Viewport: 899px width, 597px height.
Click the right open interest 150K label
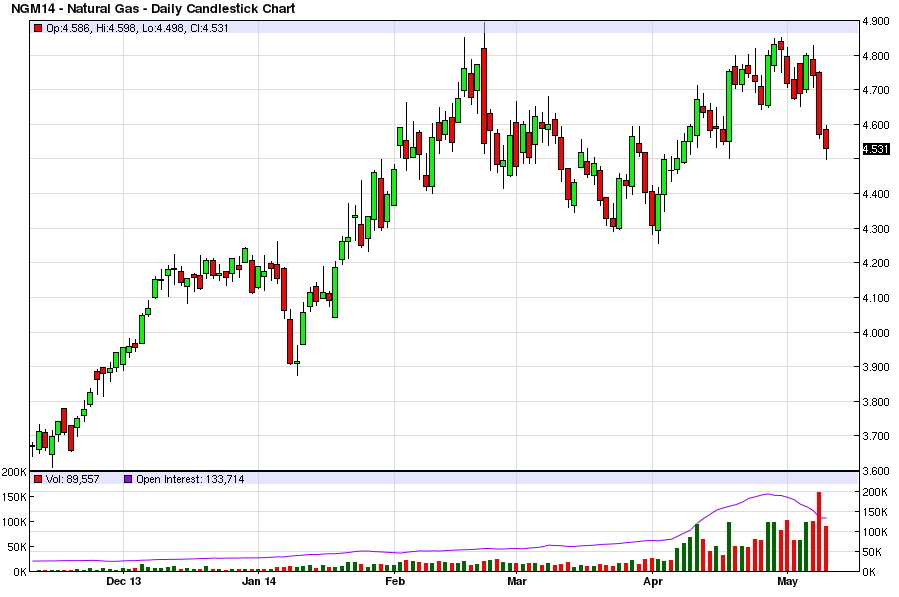pos(875,512)
